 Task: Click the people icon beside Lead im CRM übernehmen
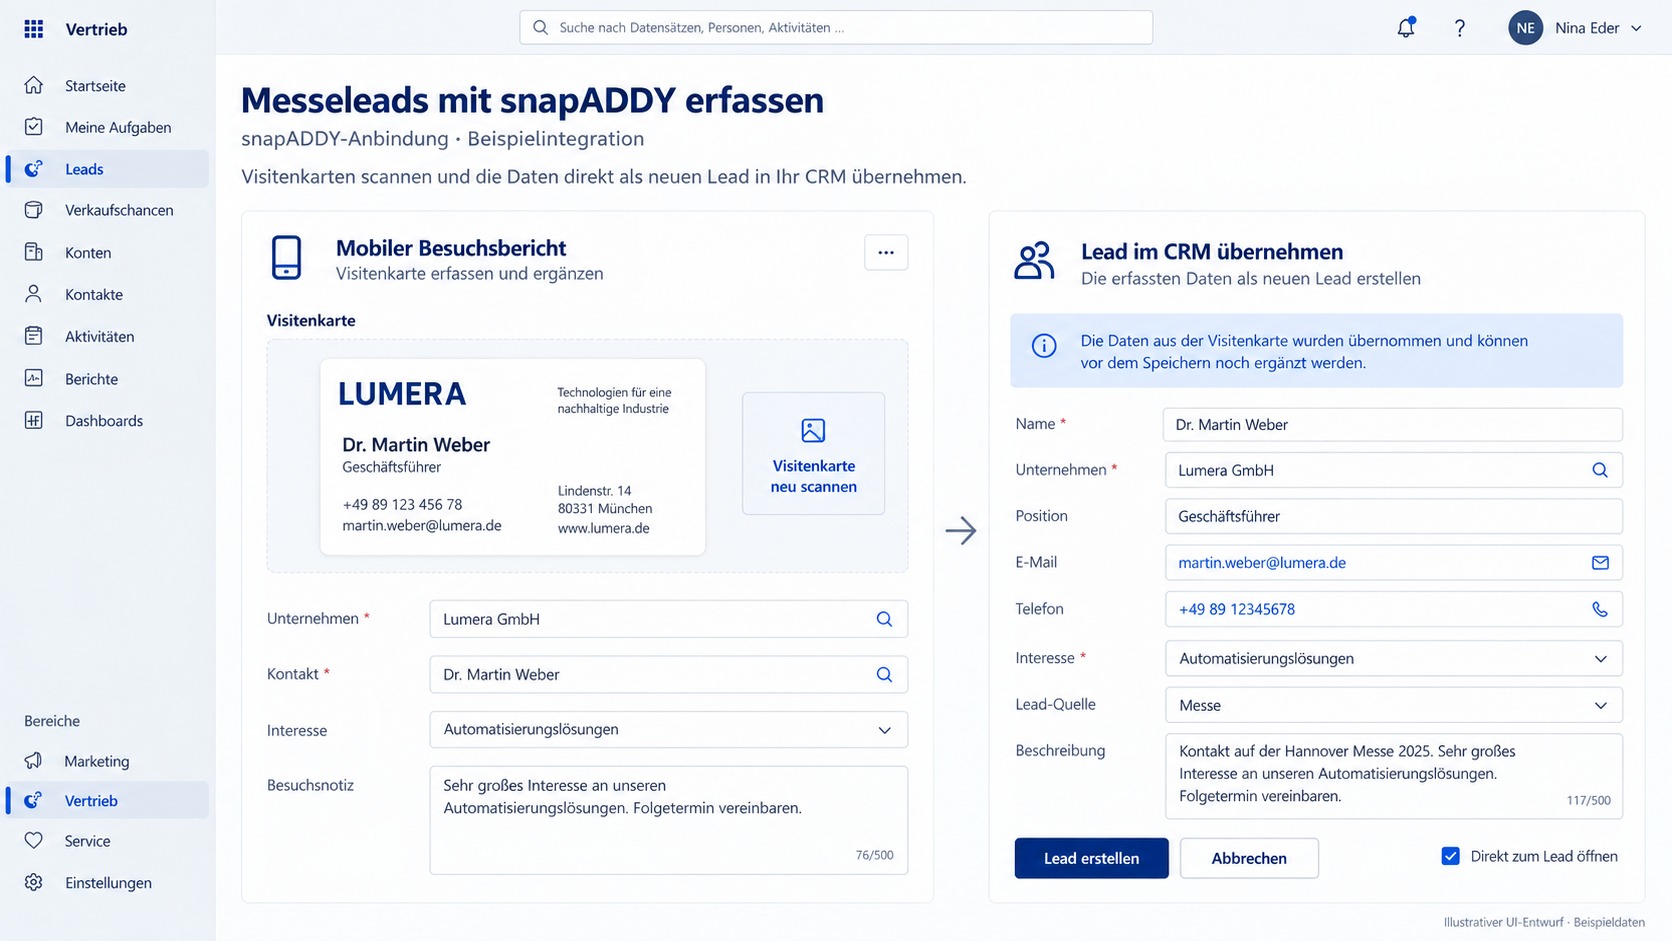(x=1034, y=260)
